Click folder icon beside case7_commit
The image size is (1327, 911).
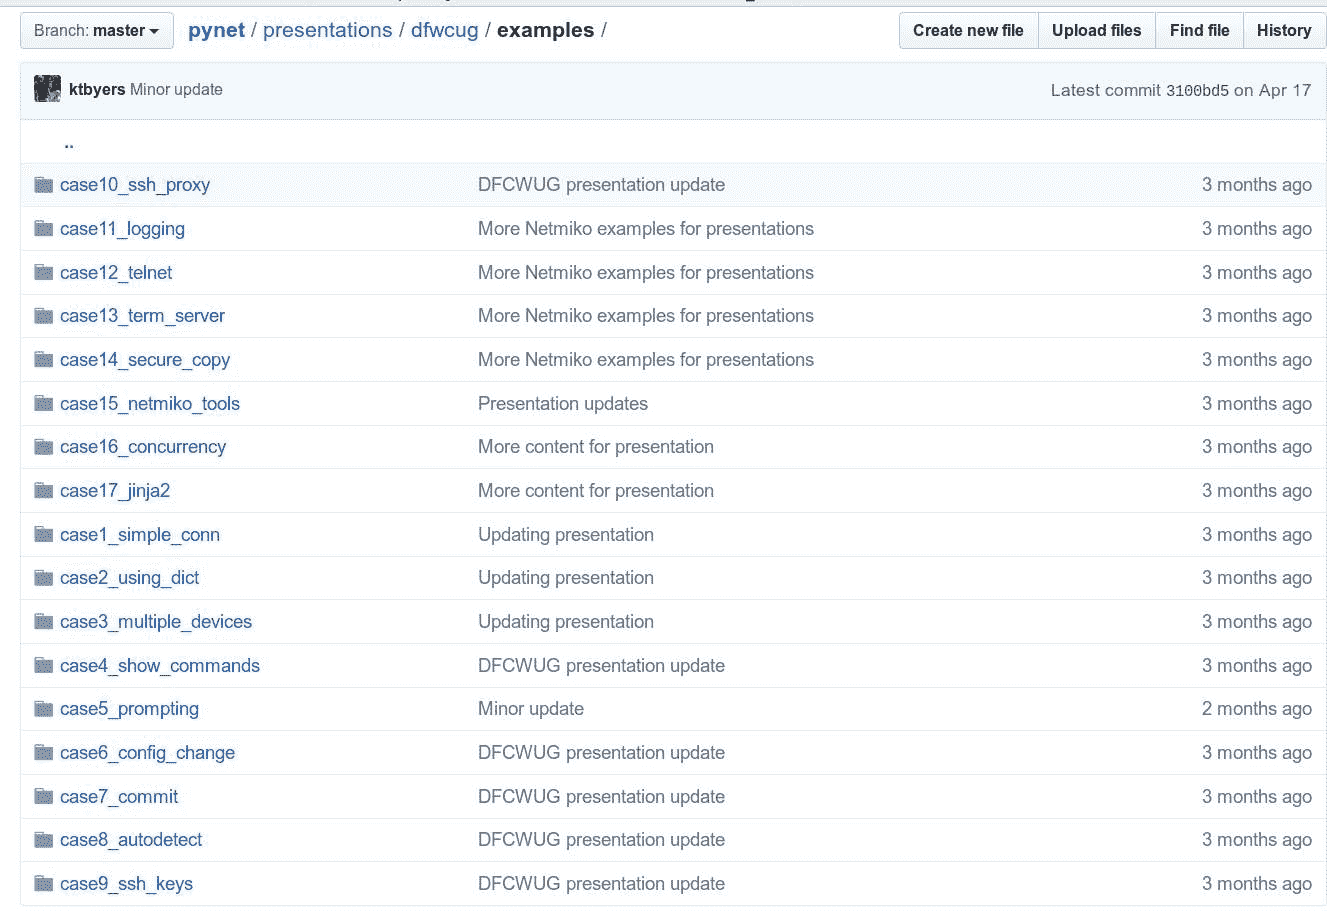(43, 796)
